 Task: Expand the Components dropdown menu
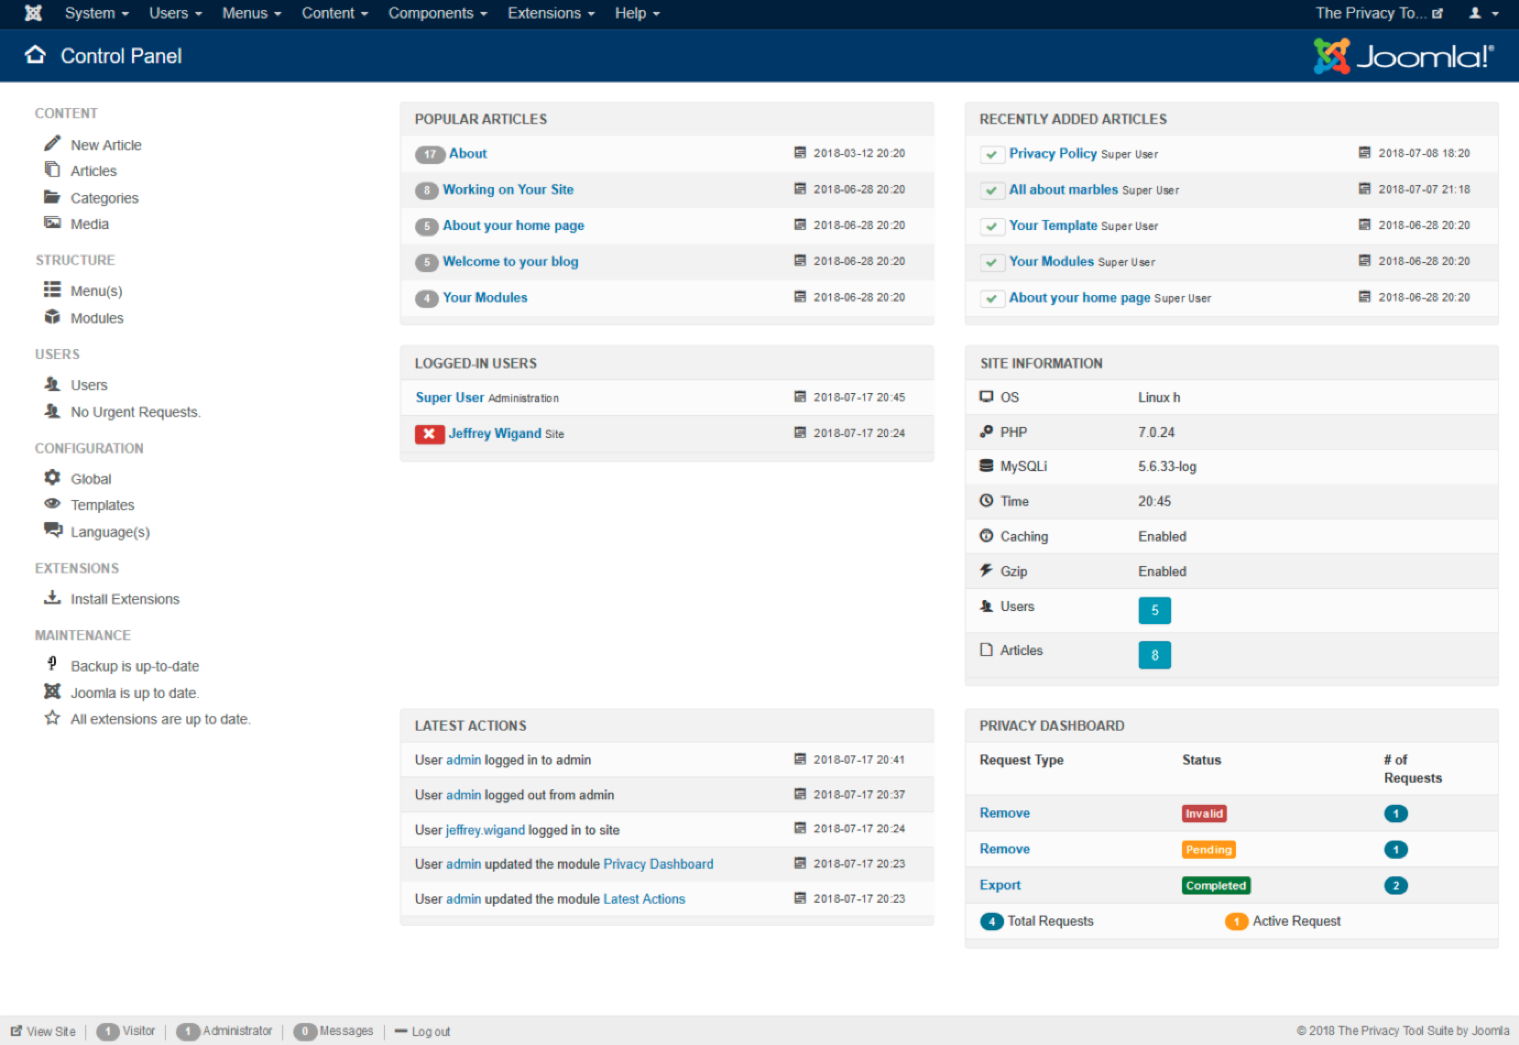tap(437, 13)
